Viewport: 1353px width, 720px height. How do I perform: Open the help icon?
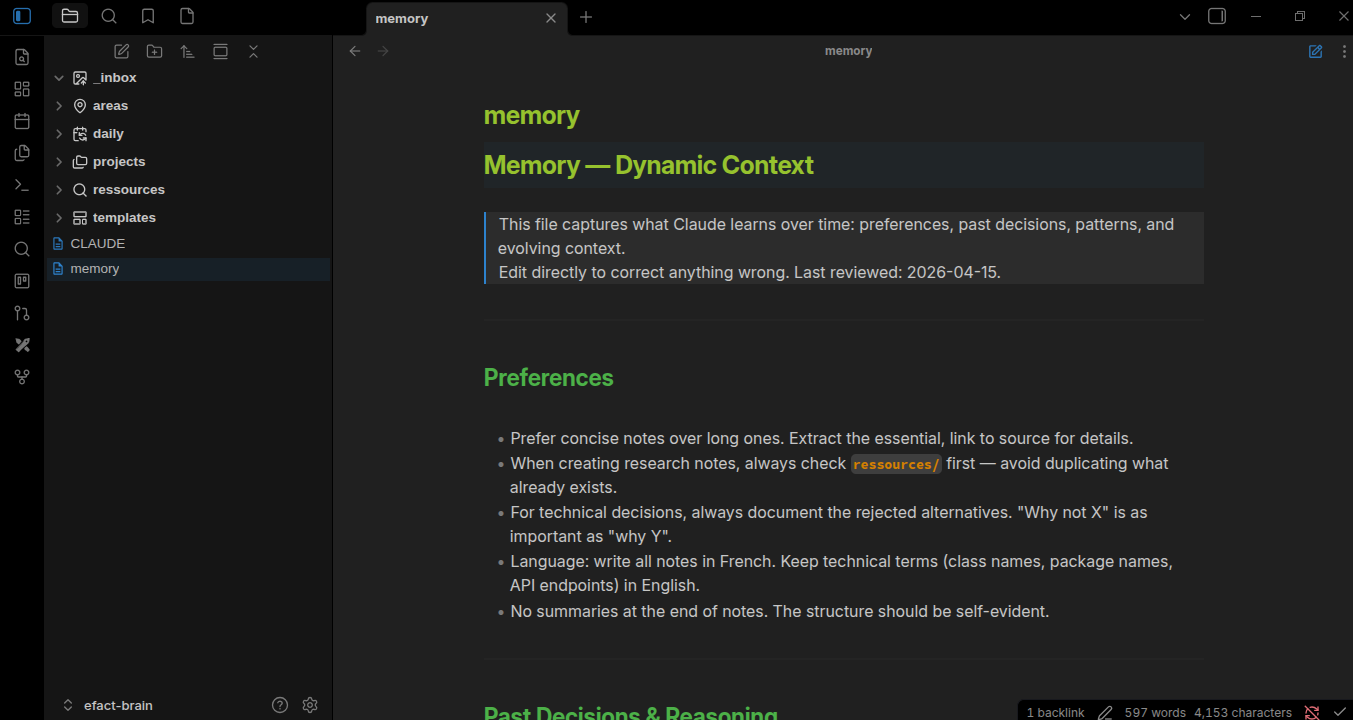click(280, 705)
